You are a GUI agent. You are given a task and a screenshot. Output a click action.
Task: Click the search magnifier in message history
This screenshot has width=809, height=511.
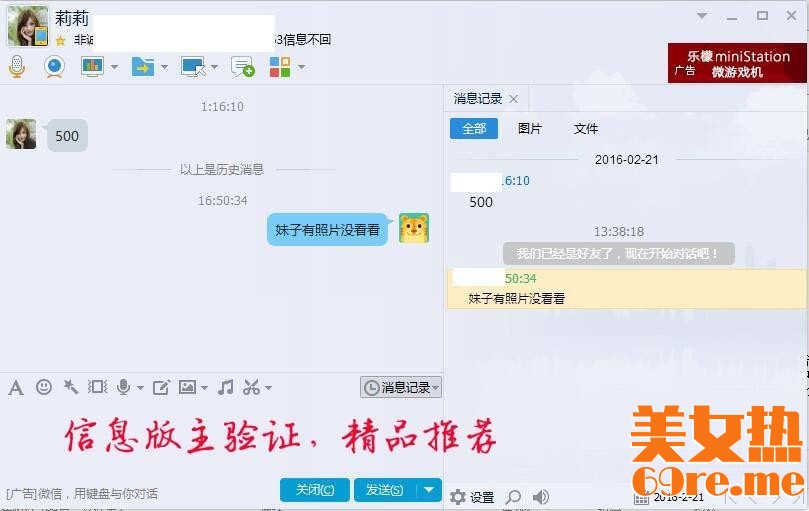pos(513,497)
